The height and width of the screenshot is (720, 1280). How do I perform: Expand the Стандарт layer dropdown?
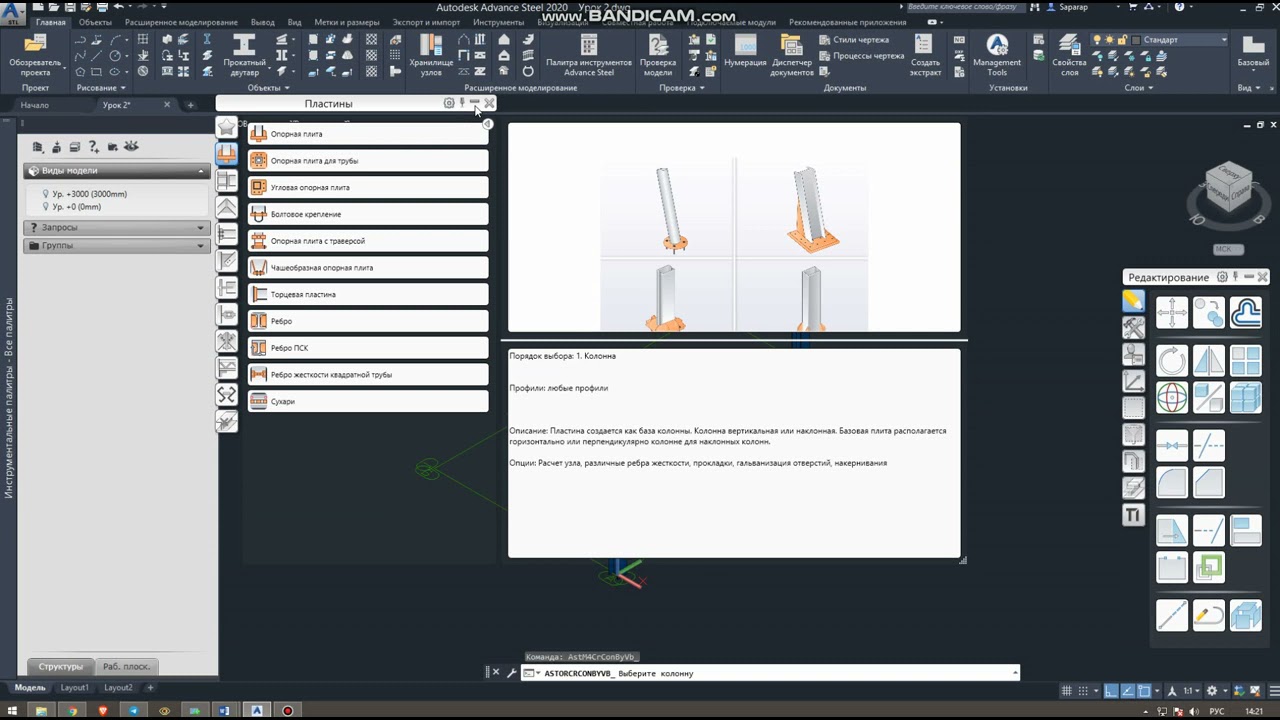tap(1224, 40)
